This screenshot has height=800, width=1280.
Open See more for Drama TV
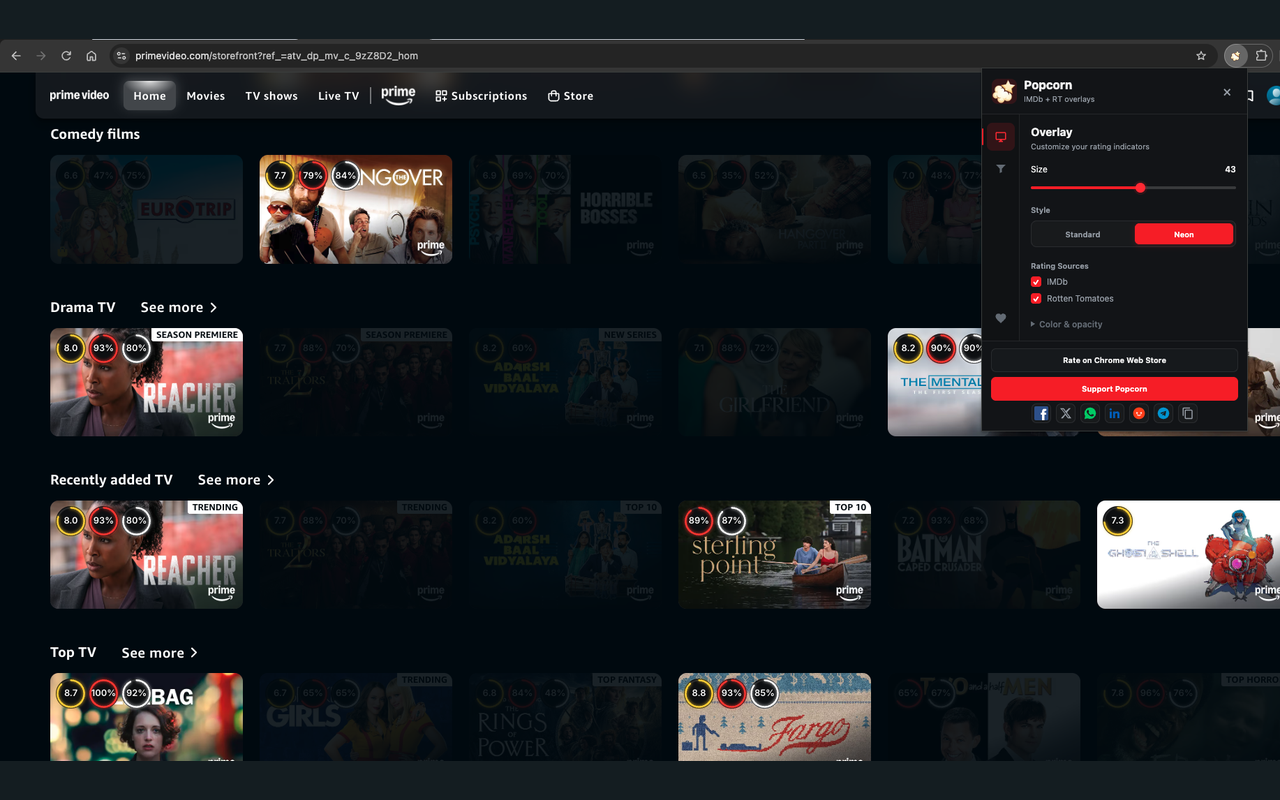[179, 307]
